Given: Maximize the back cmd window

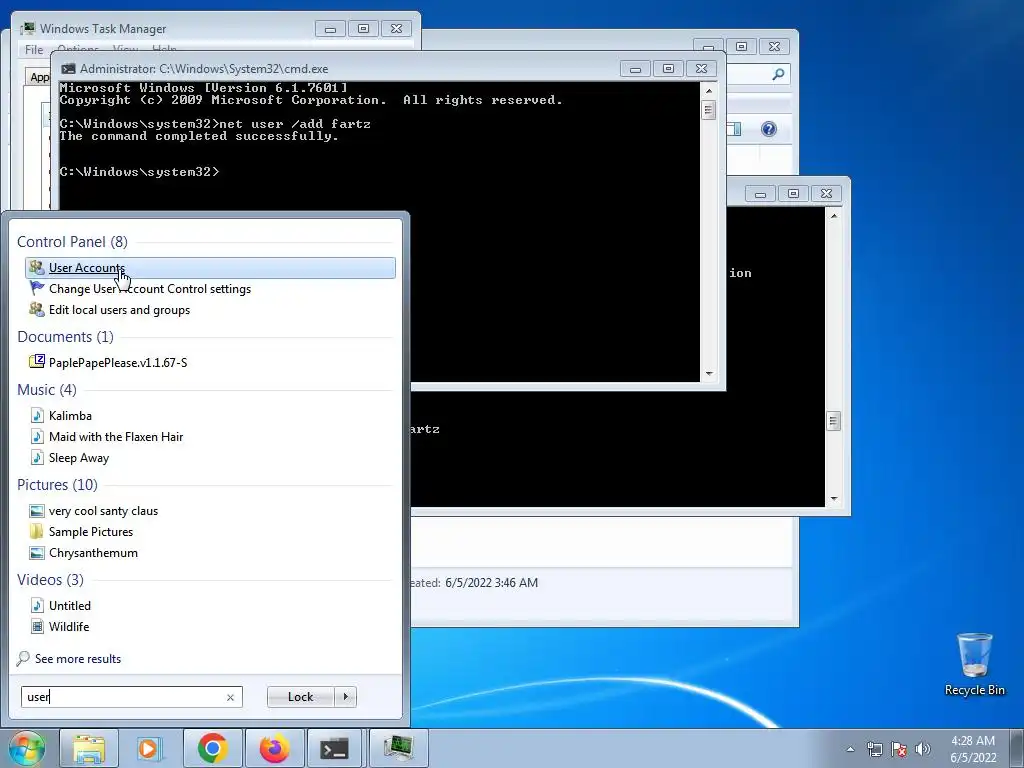Looking at the screenshot, I should click(793, 193).
